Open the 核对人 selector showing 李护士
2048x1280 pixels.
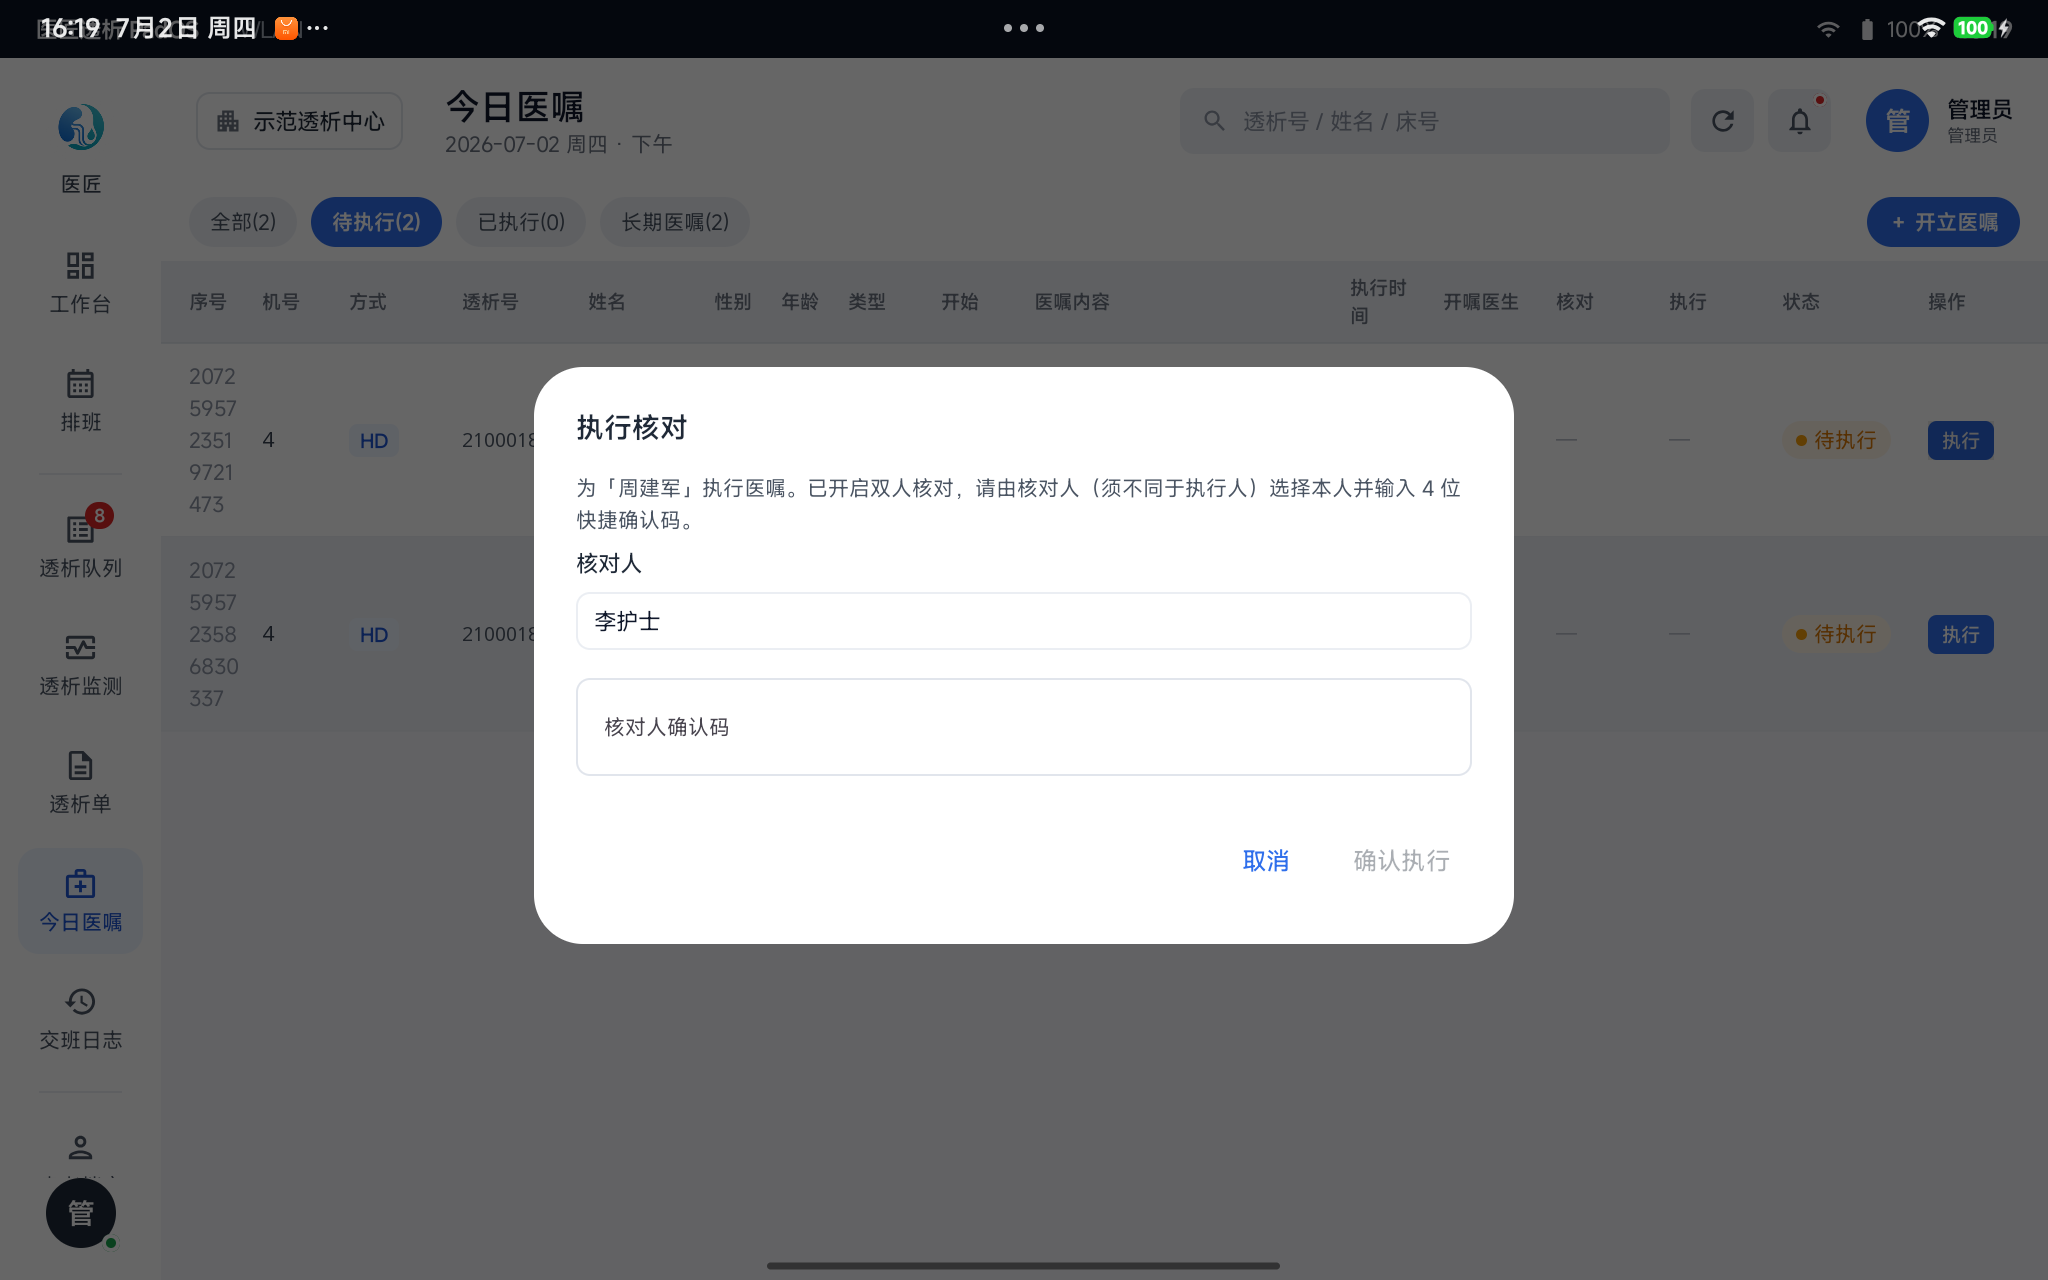(x=1023, y=621)
